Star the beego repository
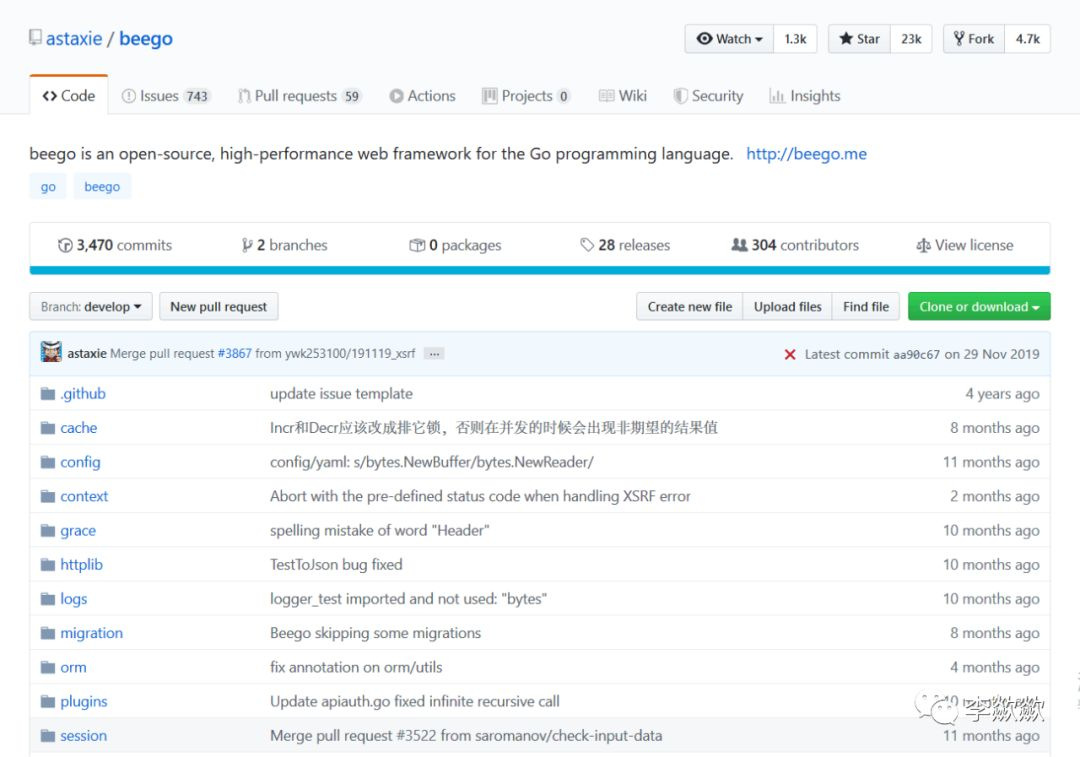The image size is (1080, 757). coord(860,39)
